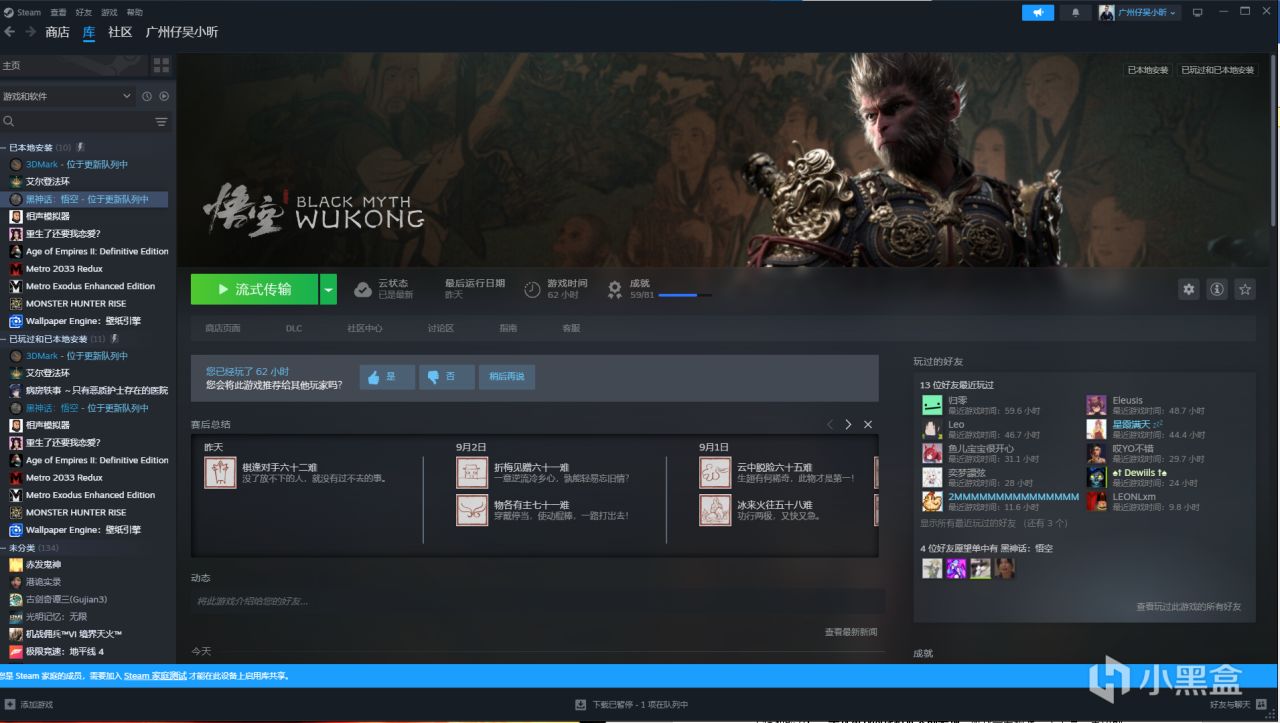This screenshot has height=723, width=1280.
Task: Go to next post-game summary
Action: (x=848, y=424)
